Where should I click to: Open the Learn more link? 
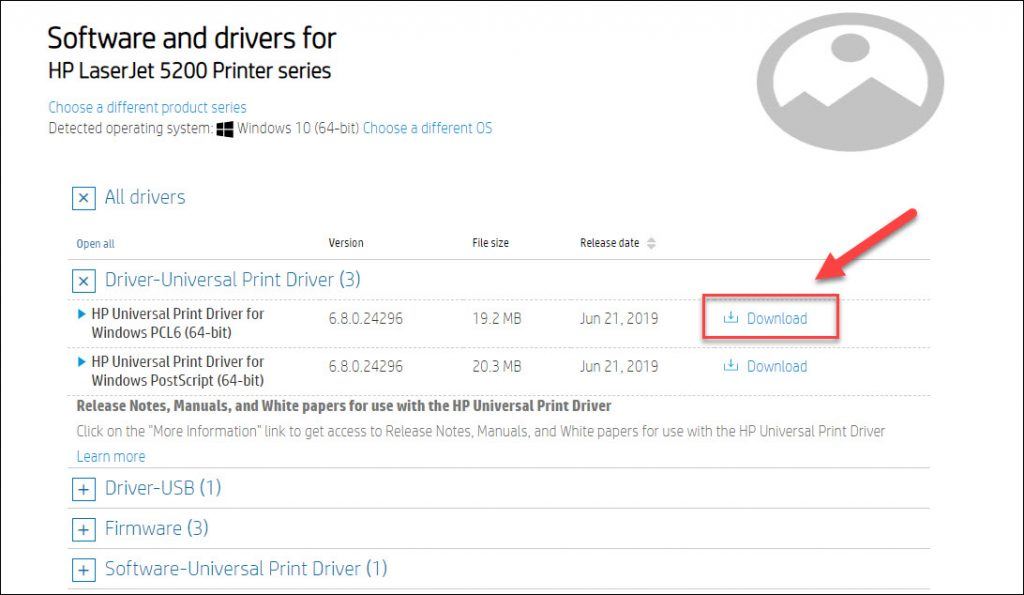pos(111,457)
